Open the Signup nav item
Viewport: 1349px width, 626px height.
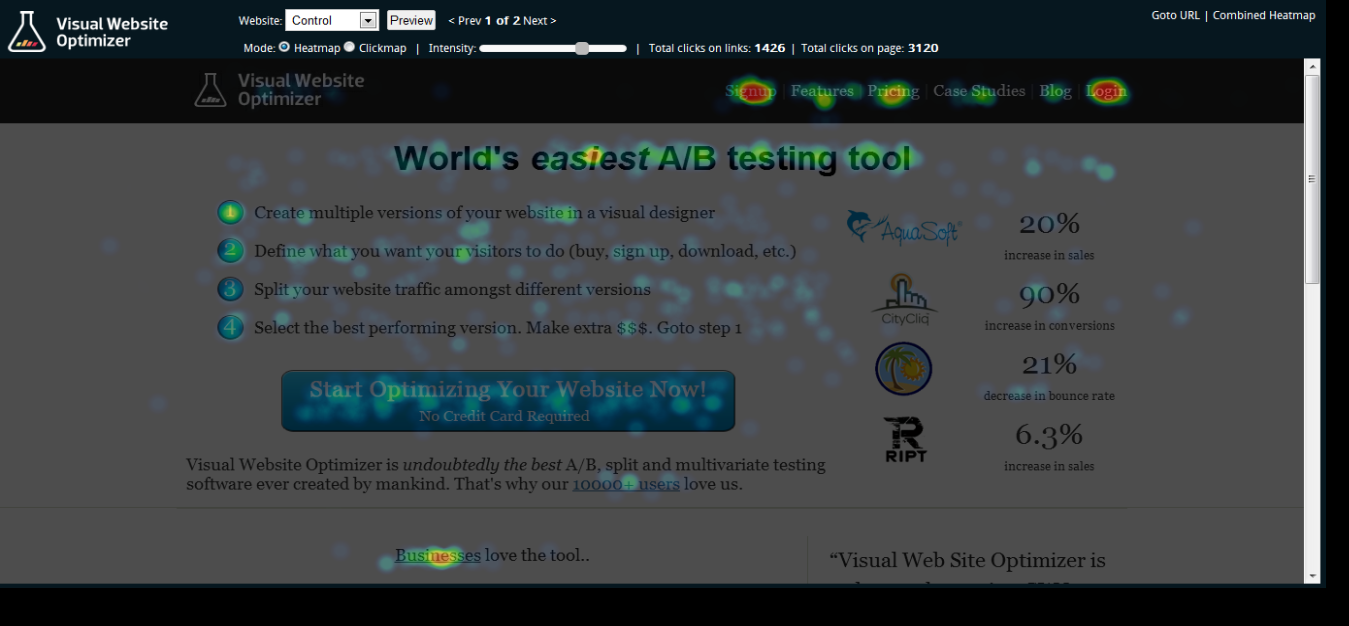pyautogui.click(x=750, y=91)
